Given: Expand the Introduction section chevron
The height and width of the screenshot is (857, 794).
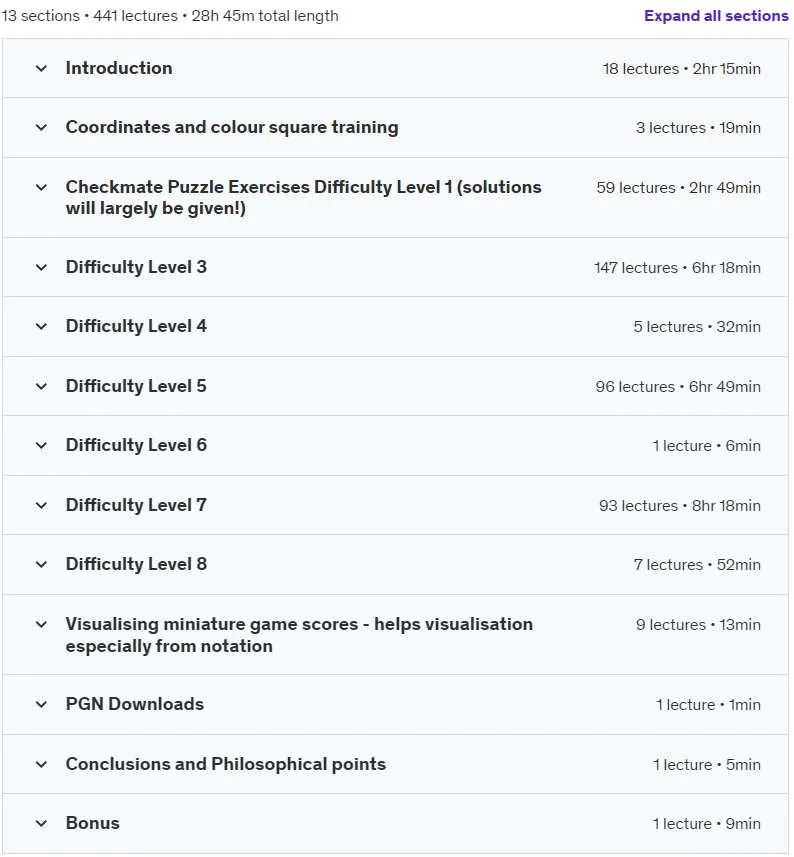Looking at the screenshot, I should (x=41, y=68).
